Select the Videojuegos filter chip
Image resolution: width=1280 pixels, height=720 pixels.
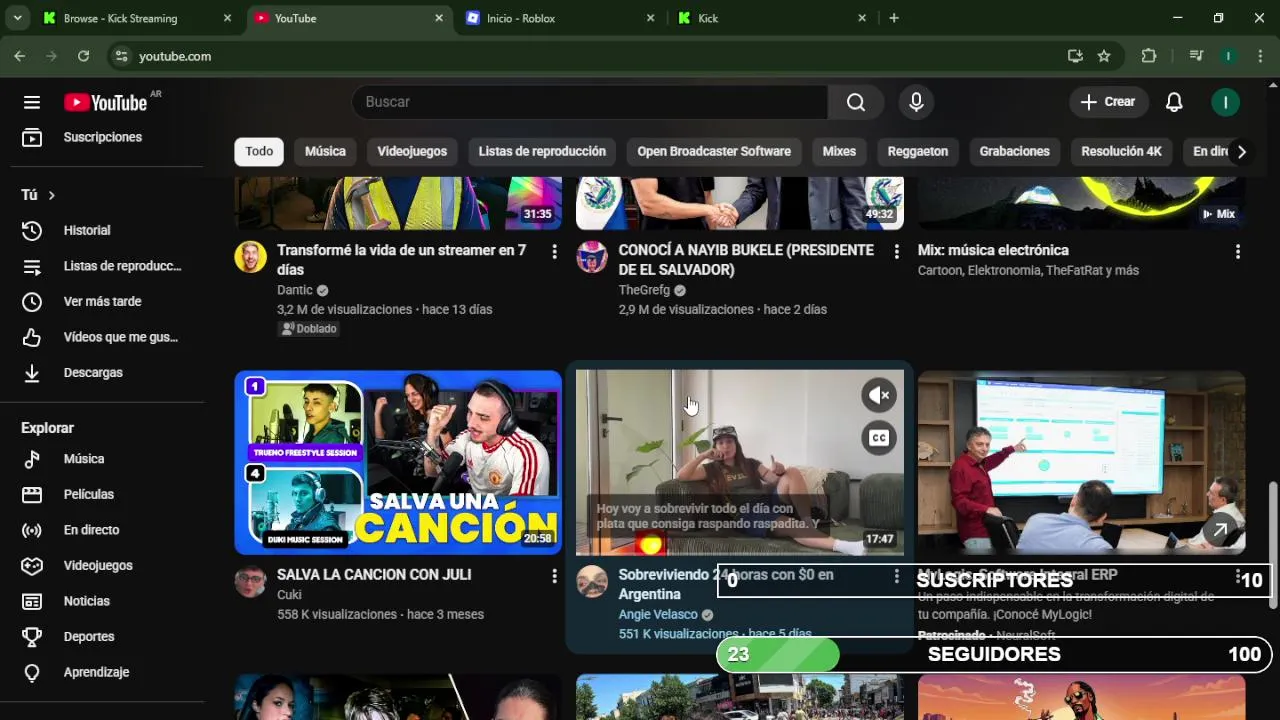412,152
